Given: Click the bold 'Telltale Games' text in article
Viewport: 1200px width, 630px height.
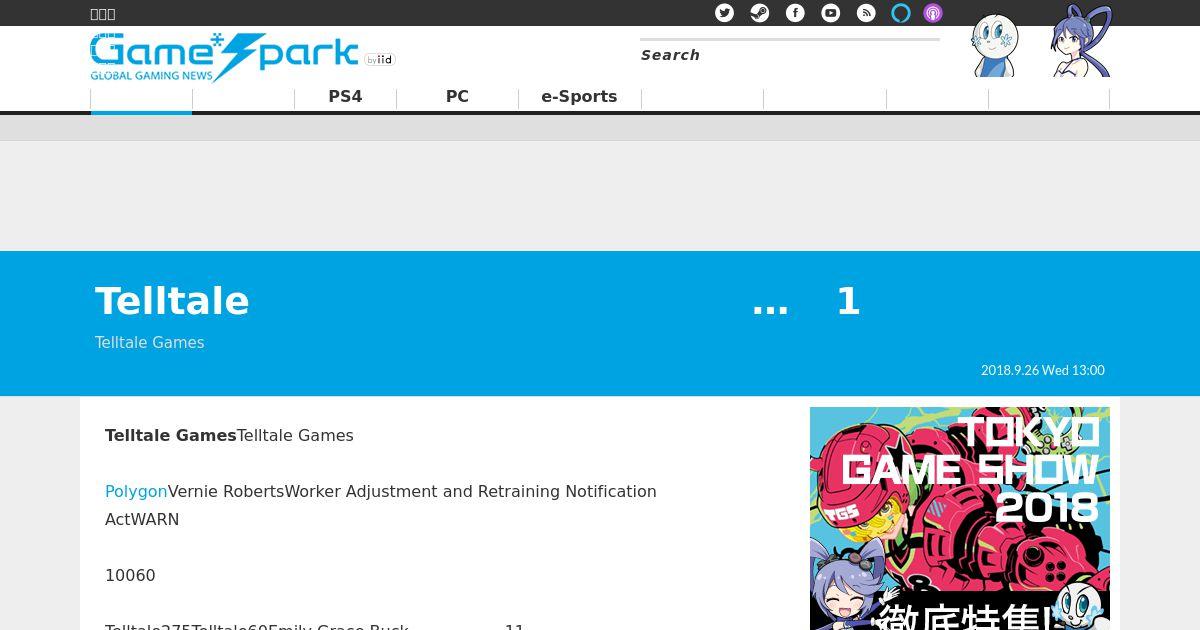Looking at the screenshot, I should 171,435.
